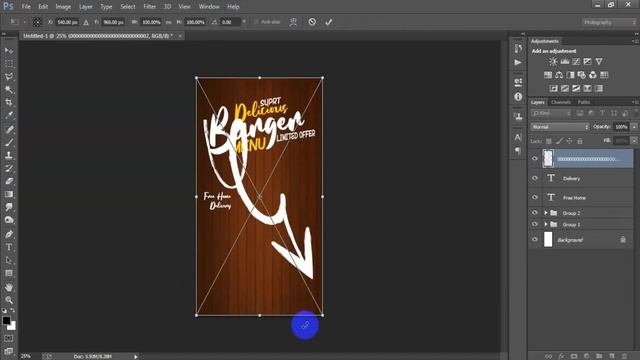Screen dimensions: 640x360
Task: Commit the transform with the checkmark
Action: click(x=329, y=22)
